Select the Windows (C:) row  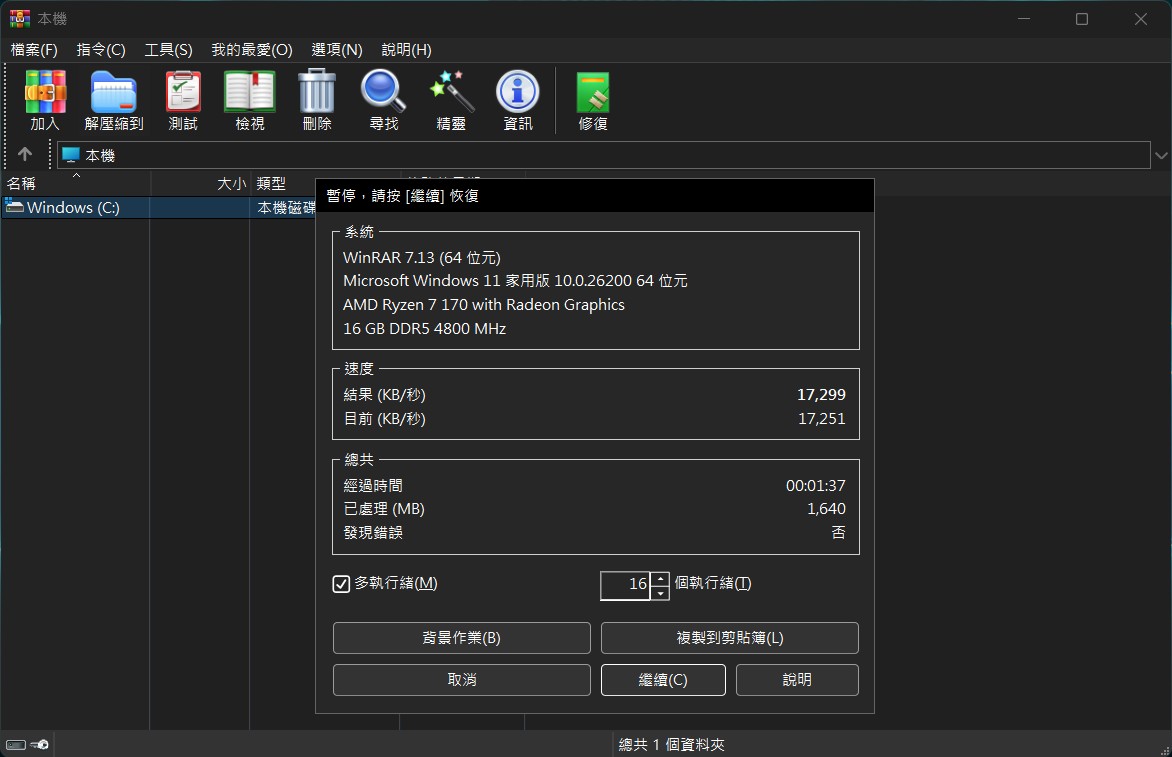click(158, 207)
